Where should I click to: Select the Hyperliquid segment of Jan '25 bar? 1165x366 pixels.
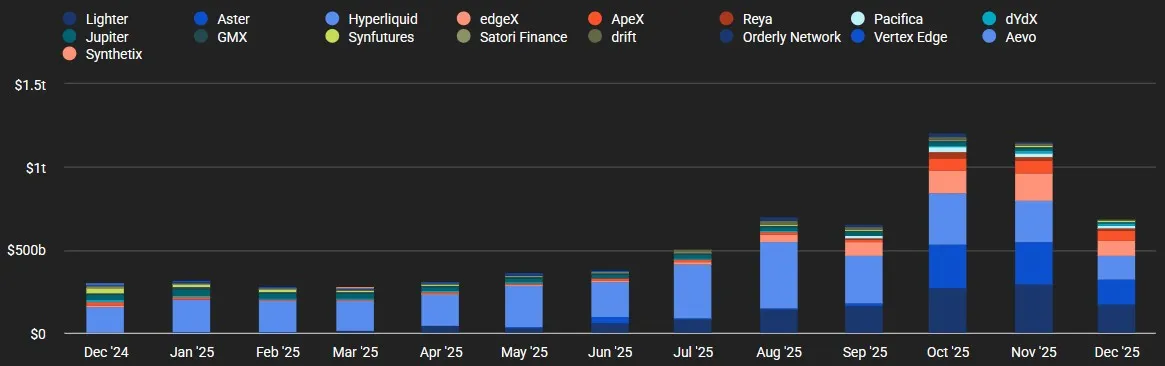pos(192,316)
